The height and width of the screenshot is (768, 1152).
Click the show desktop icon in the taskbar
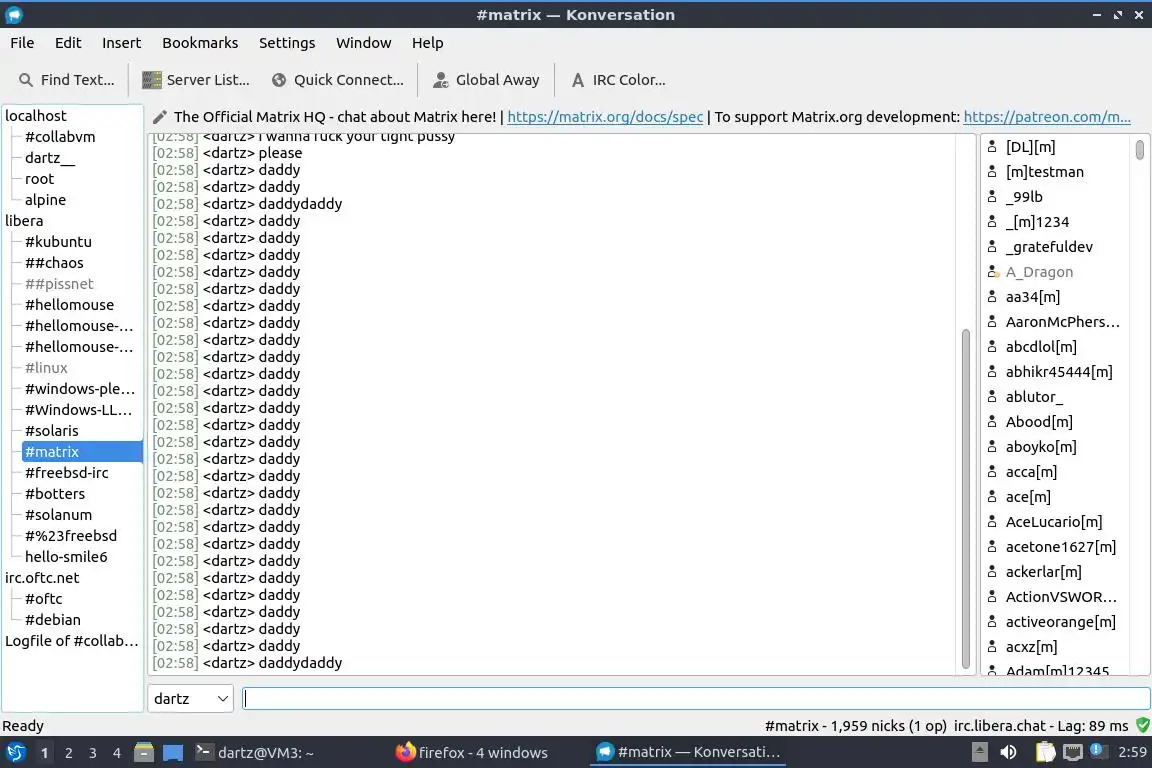173,753
